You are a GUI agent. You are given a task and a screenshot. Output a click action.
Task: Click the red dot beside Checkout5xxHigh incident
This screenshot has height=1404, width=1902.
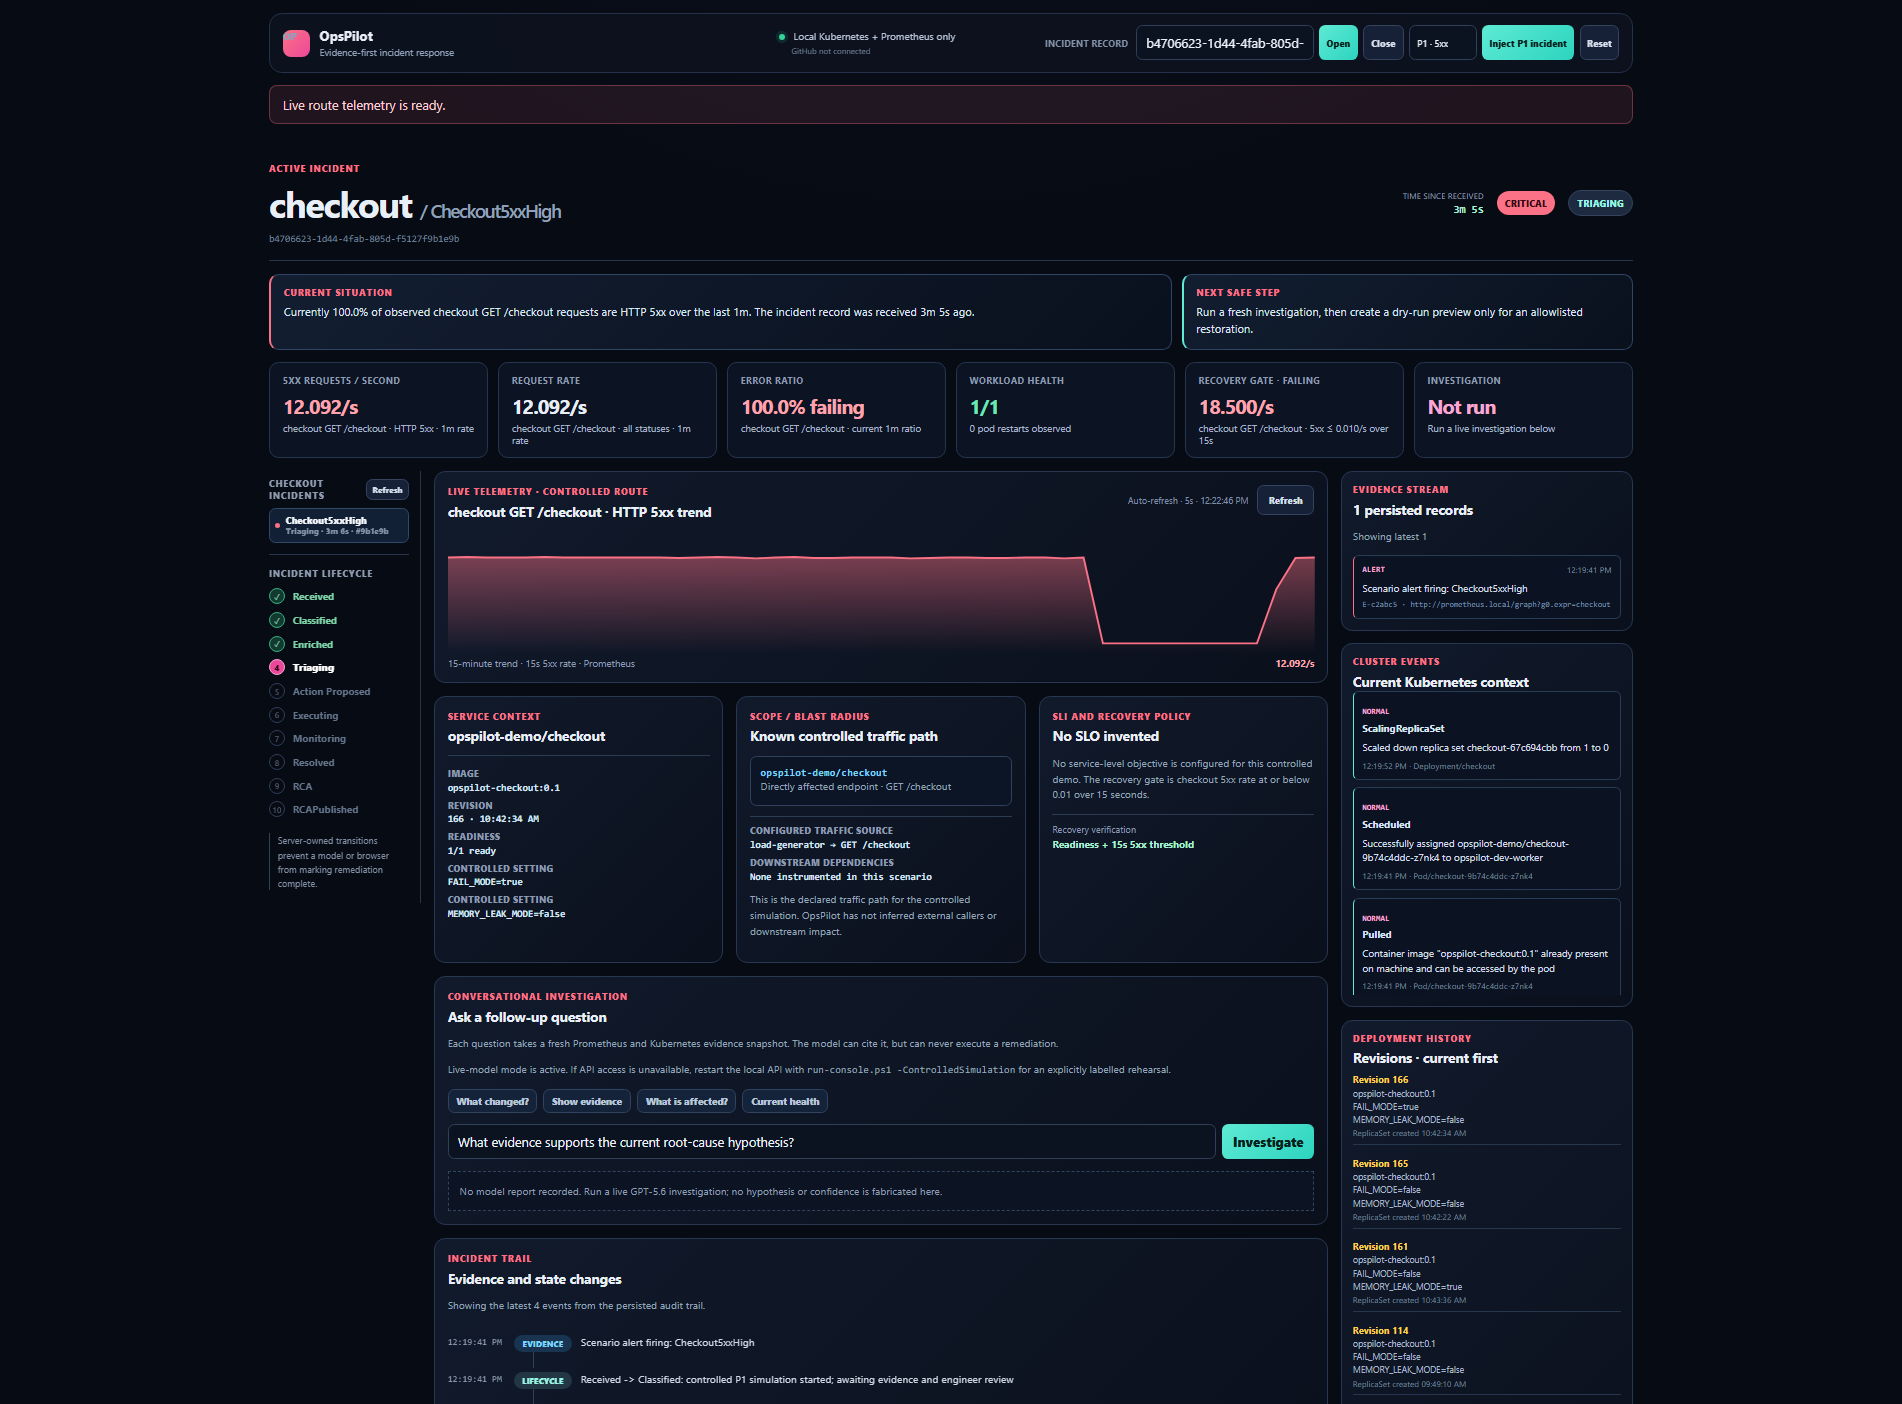tap(277, 525)
